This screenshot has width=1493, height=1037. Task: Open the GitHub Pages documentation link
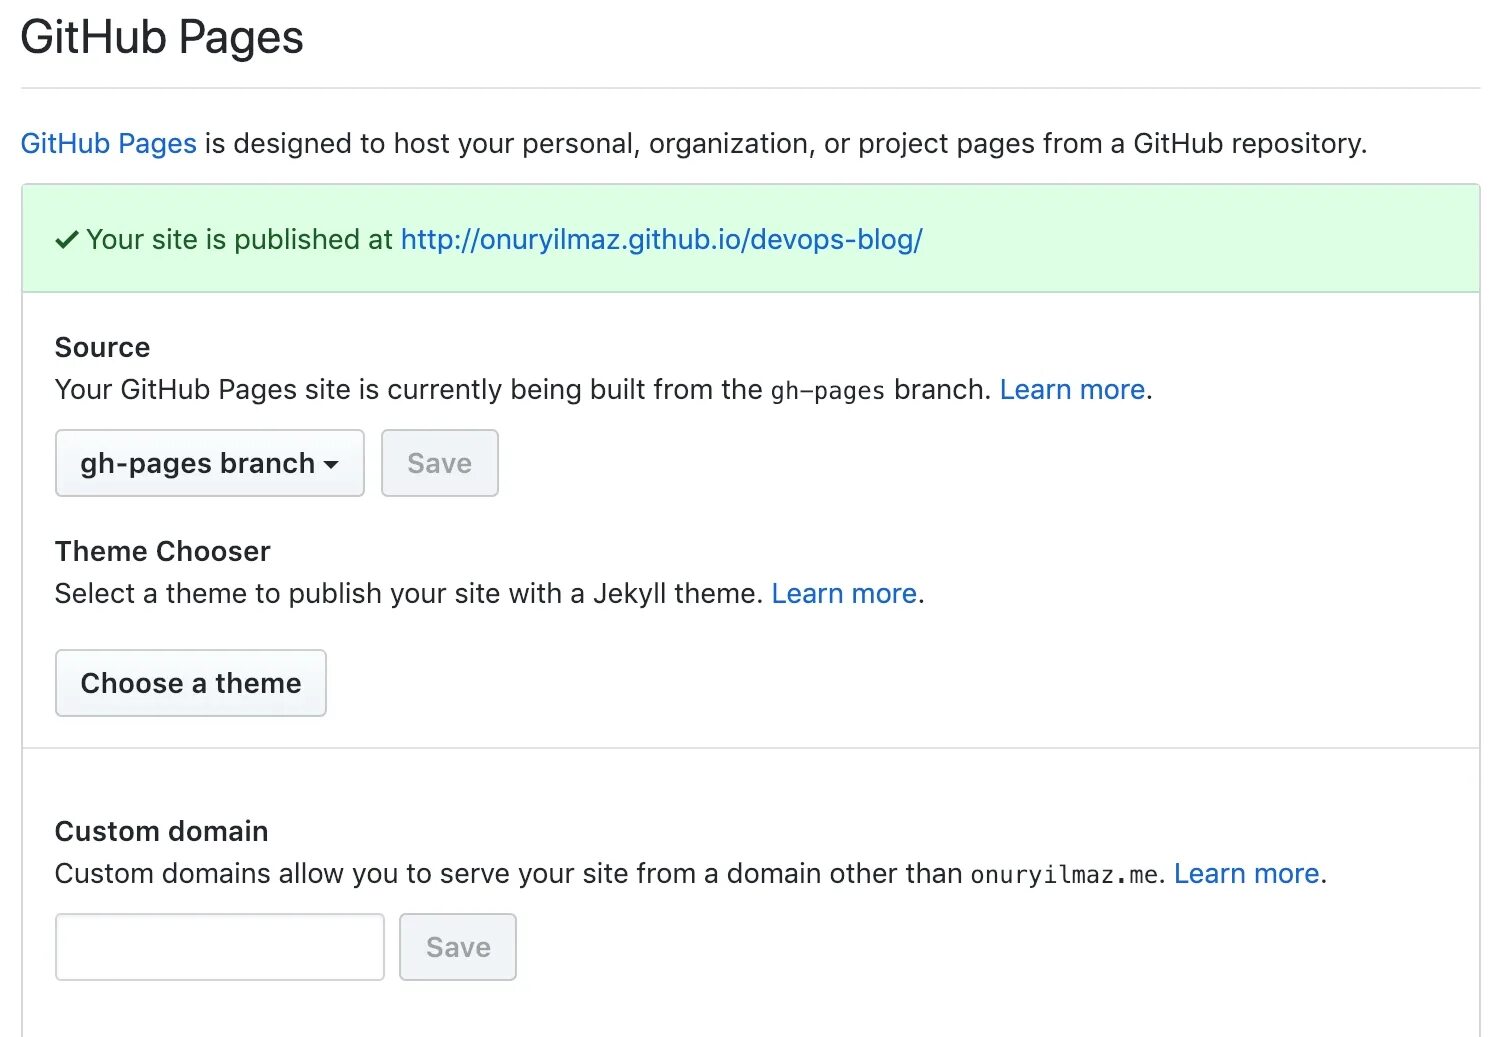pos(109,143)
